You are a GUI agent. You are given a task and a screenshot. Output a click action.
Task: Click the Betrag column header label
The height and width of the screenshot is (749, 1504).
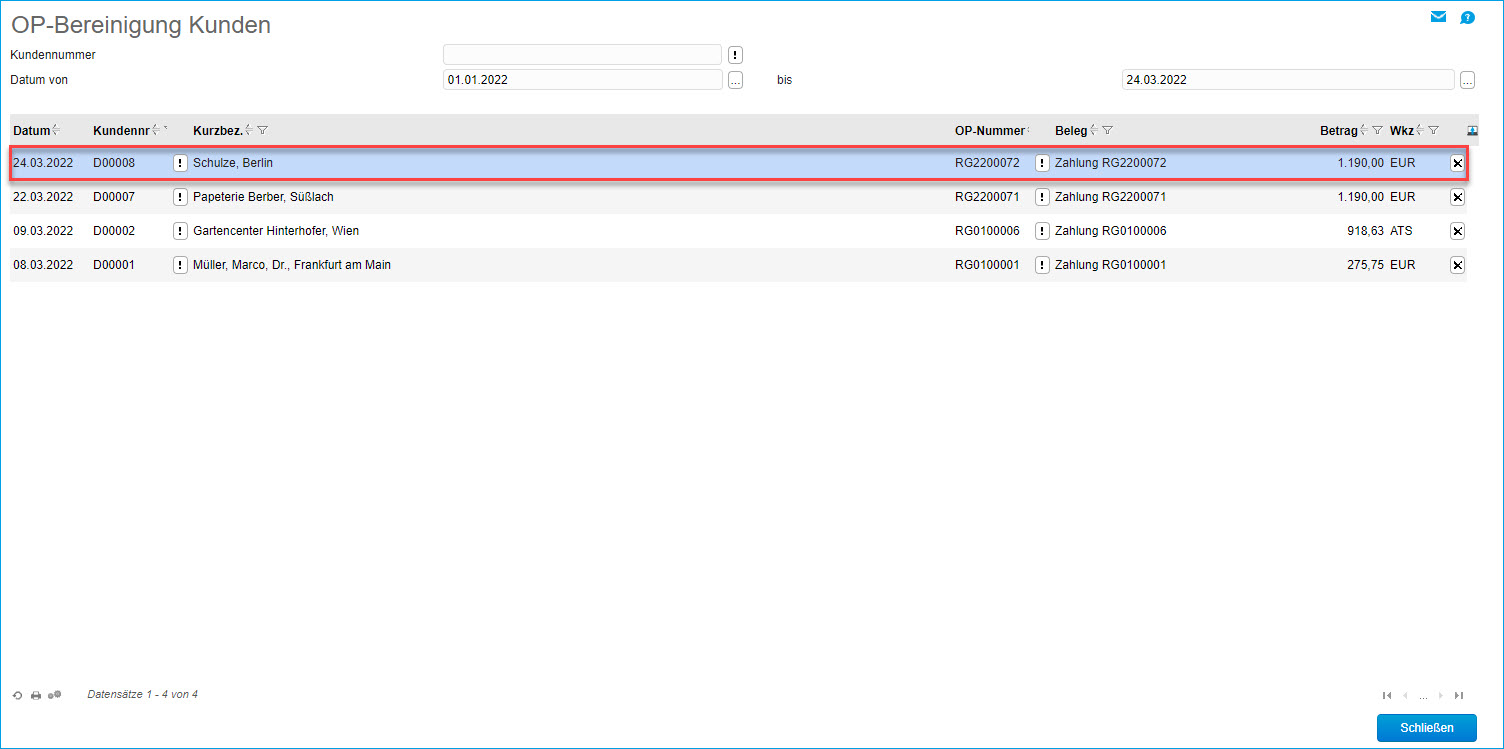point(1339,131)
